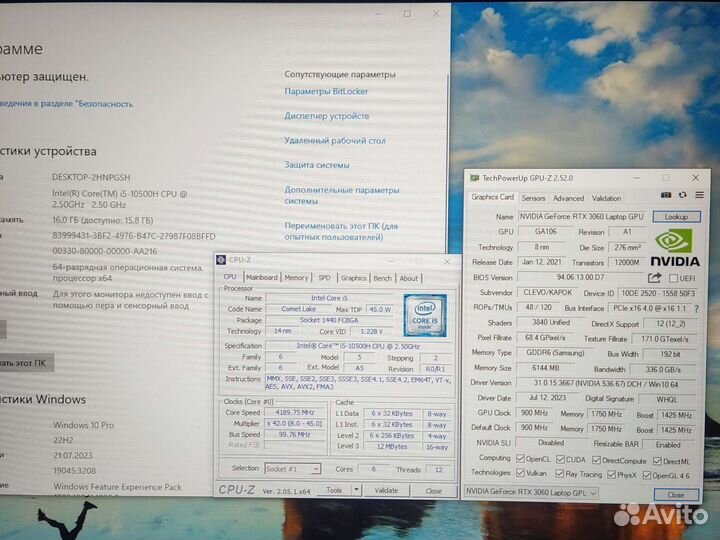Click the Level 3 cache 12 MBytes value
The width and height of the screenshot is (720, 540).
[392, 446]
